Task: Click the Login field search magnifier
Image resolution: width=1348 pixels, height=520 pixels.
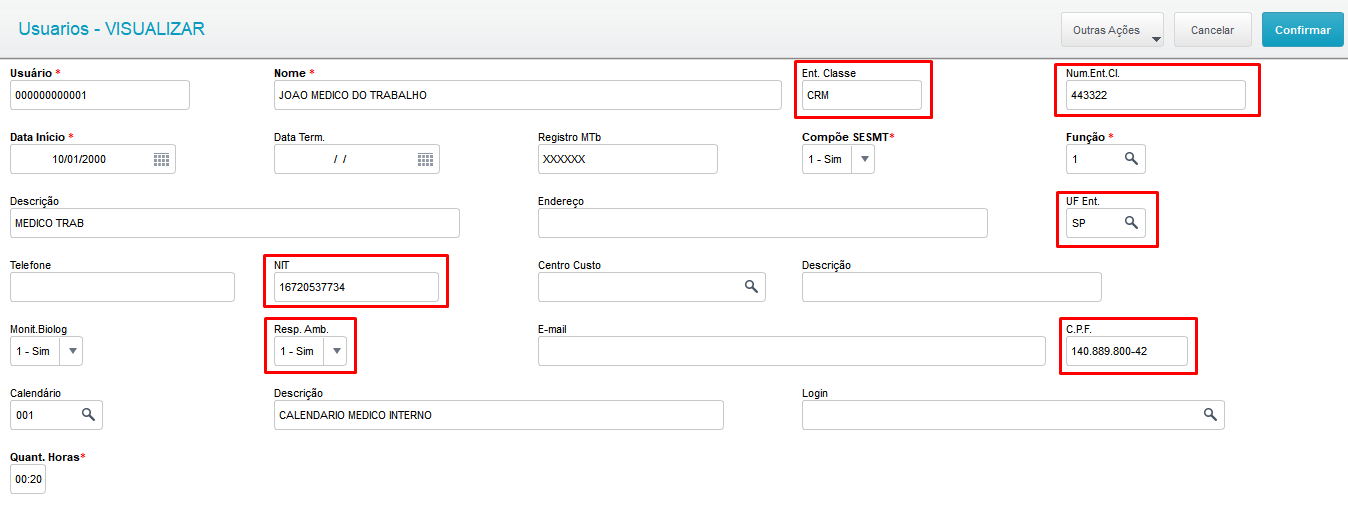Action: coord(1210,415)
